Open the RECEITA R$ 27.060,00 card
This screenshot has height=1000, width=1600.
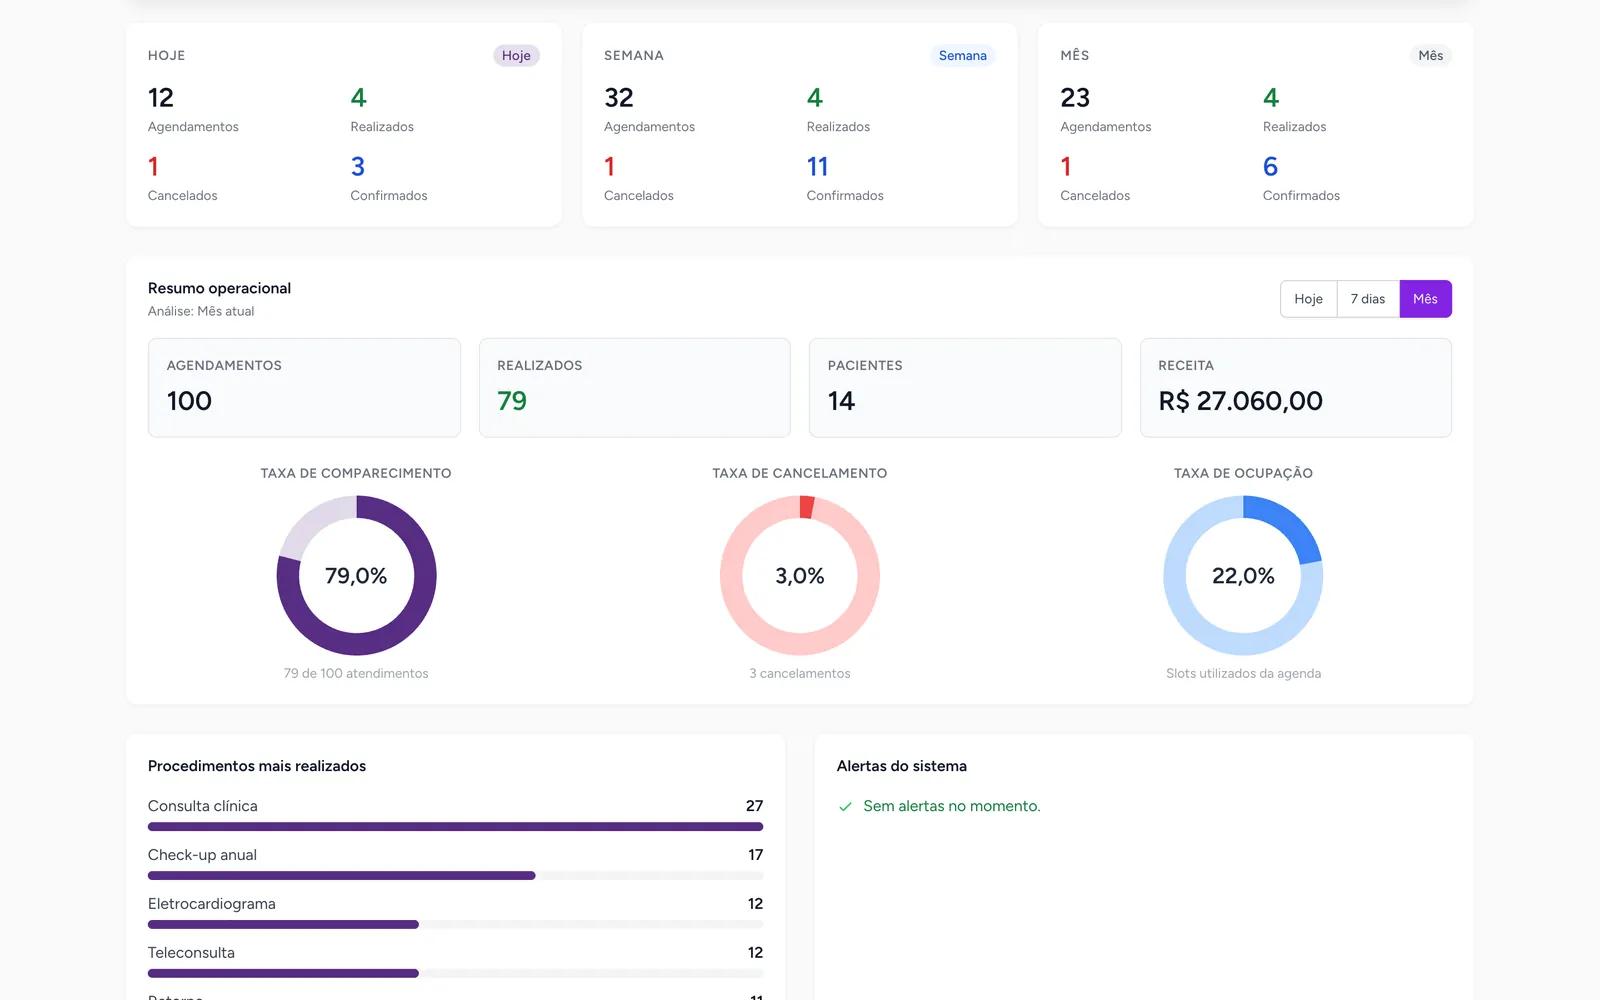click(1296, 388)
